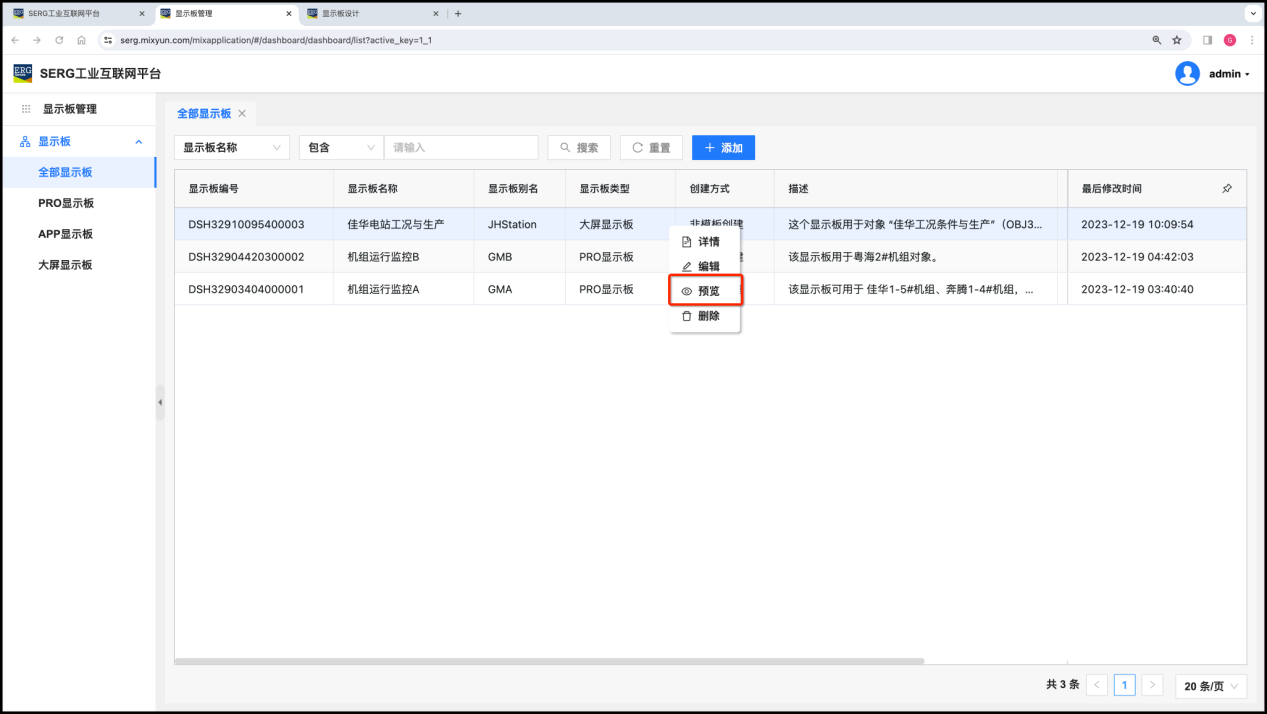Screen dimensions: 1267x714
Task: Click the sidebar collapse handle arrow
Action: [x=160, y=402]
